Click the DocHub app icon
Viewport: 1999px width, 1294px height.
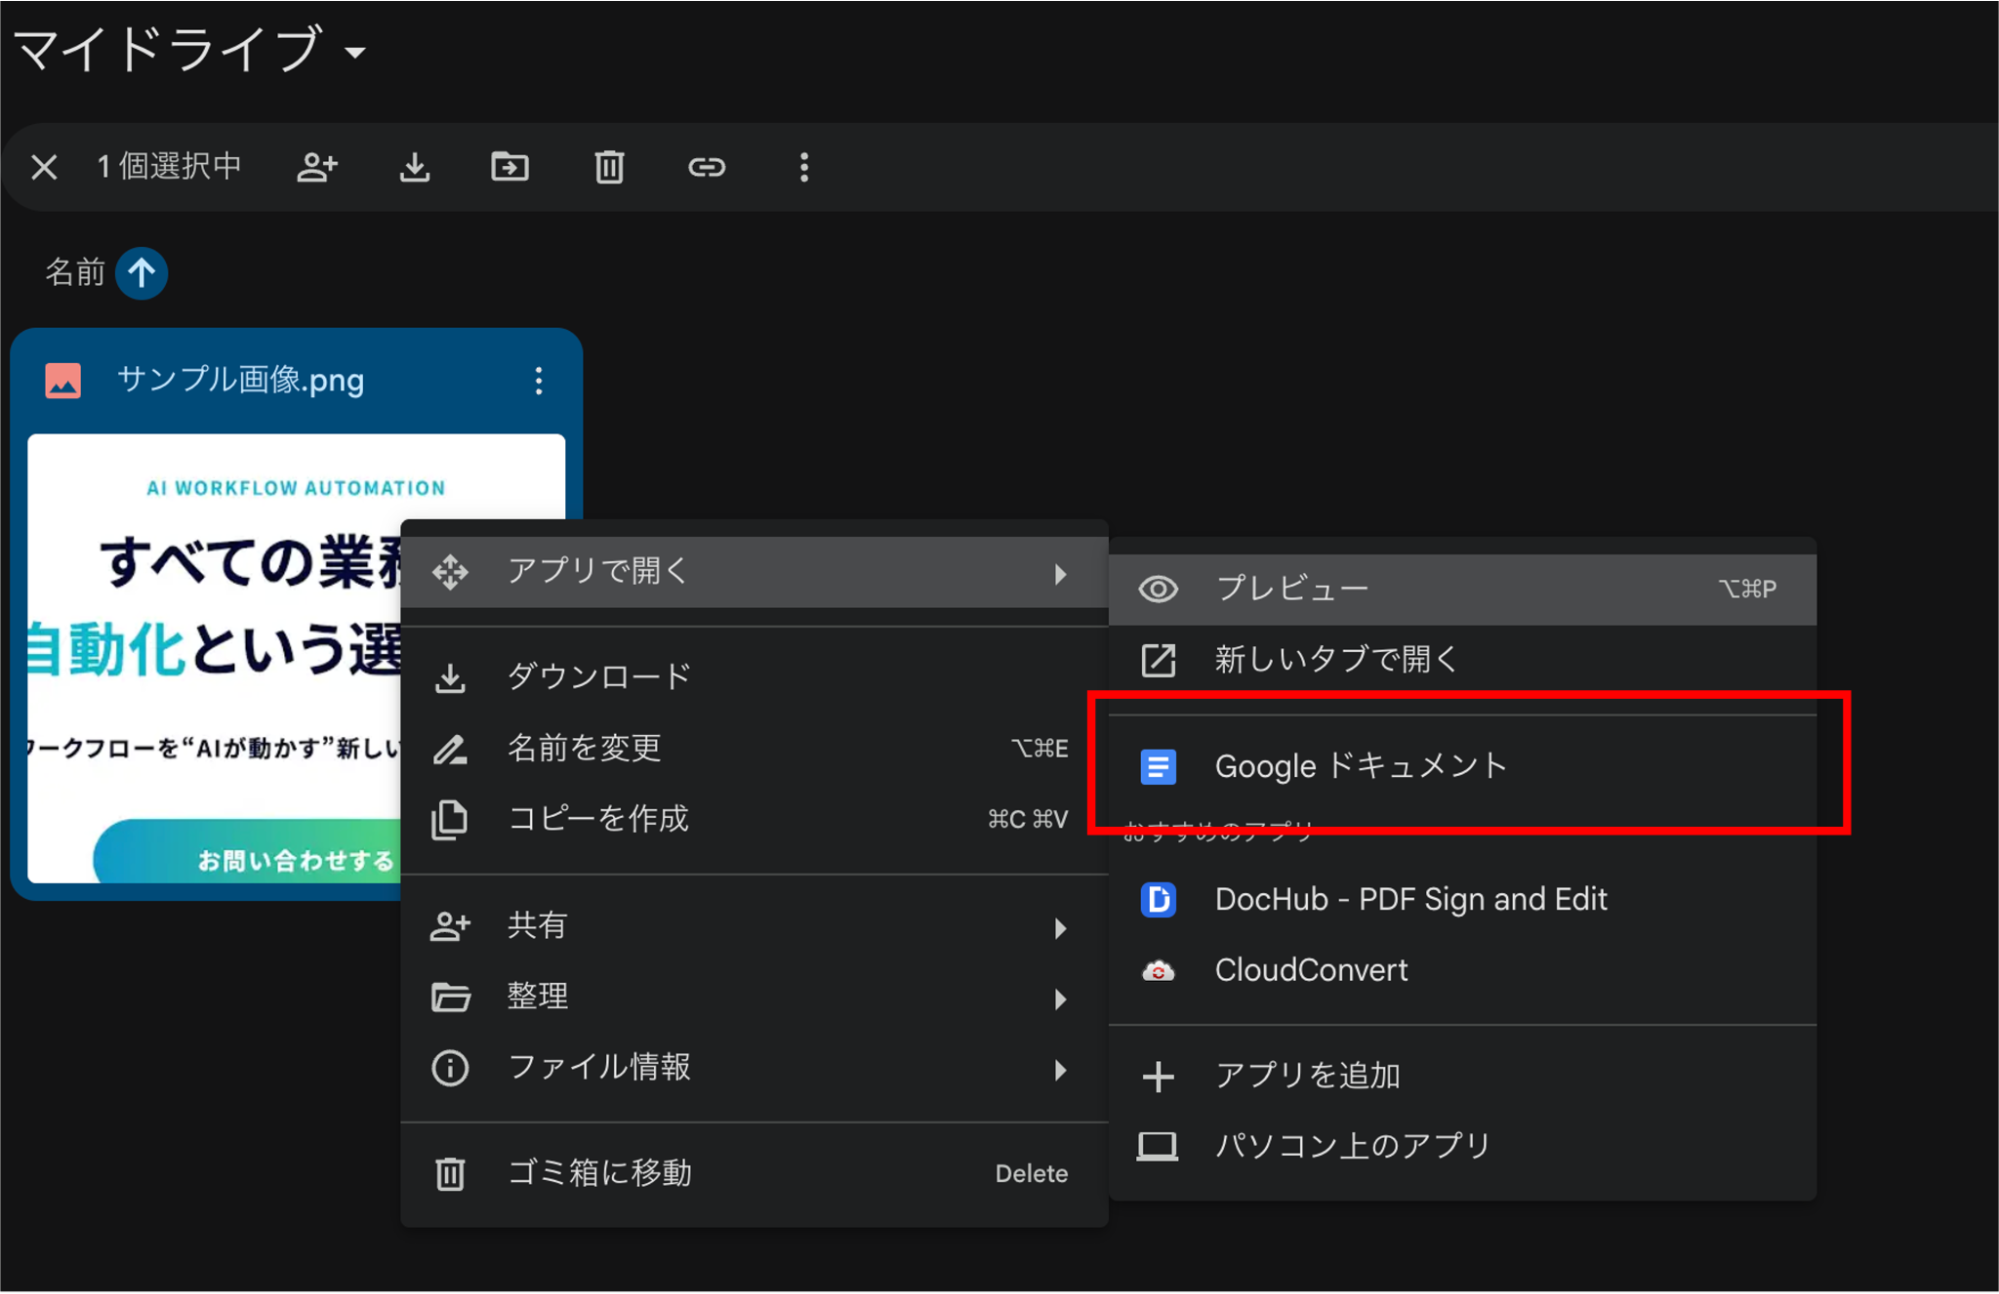point(1157,900)
